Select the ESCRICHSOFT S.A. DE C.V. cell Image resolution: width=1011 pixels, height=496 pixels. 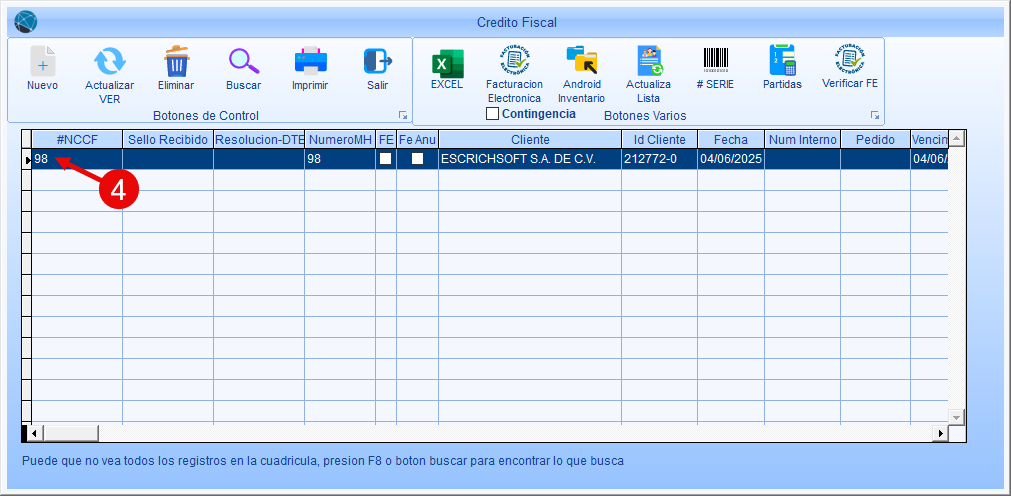530,159
